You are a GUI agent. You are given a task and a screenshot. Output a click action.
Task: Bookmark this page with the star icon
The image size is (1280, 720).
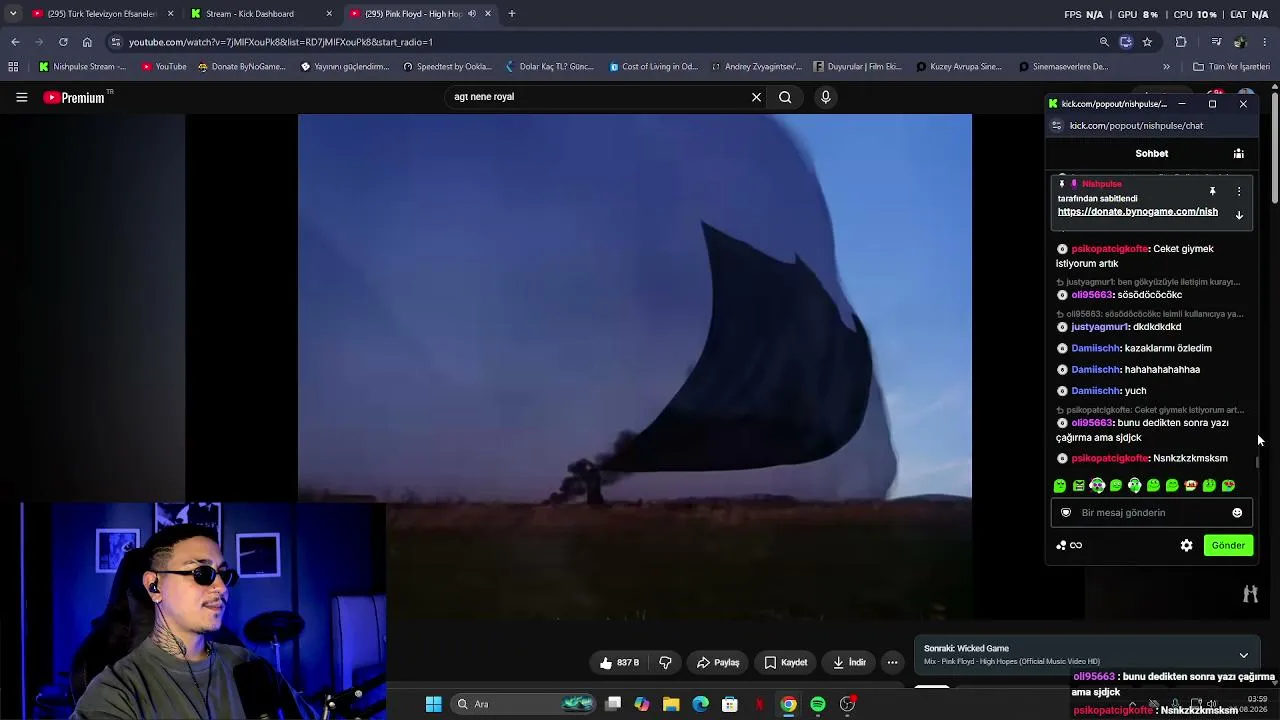coord(1147,42)
